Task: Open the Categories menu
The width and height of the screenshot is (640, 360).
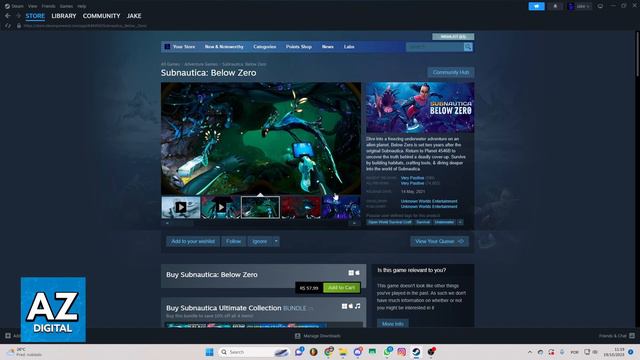Action: tap(264, 47)
